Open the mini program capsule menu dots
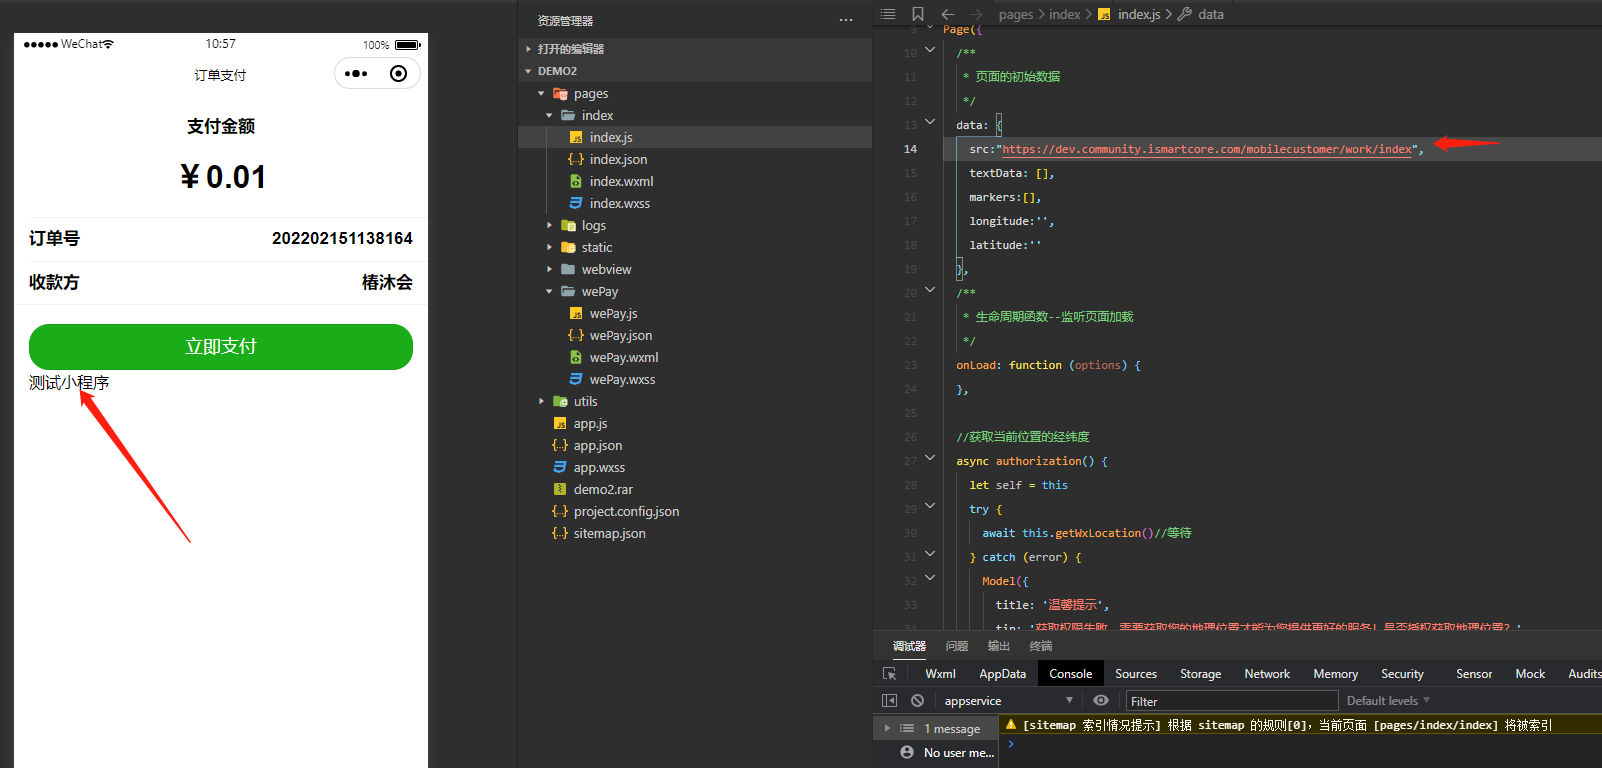 [x=355, y=74]
